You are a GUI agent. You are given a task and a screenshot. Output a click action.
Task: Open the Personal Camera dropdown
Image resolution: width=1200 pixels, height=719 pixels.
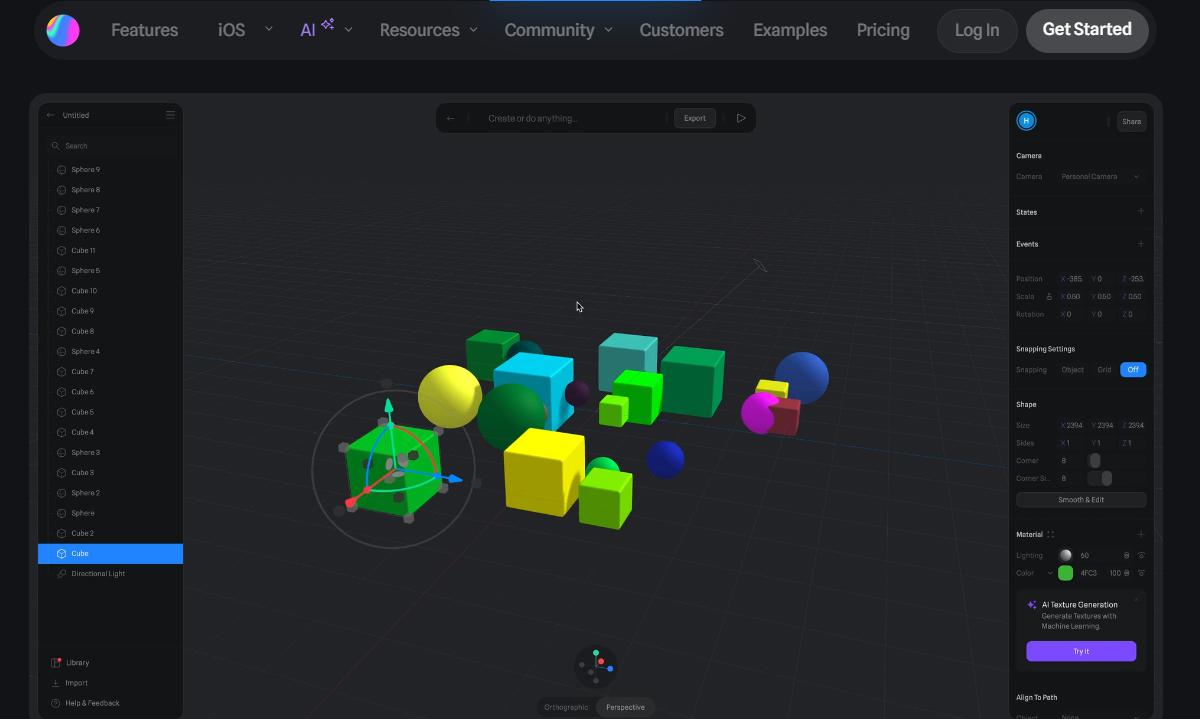tap(1100, 177)
